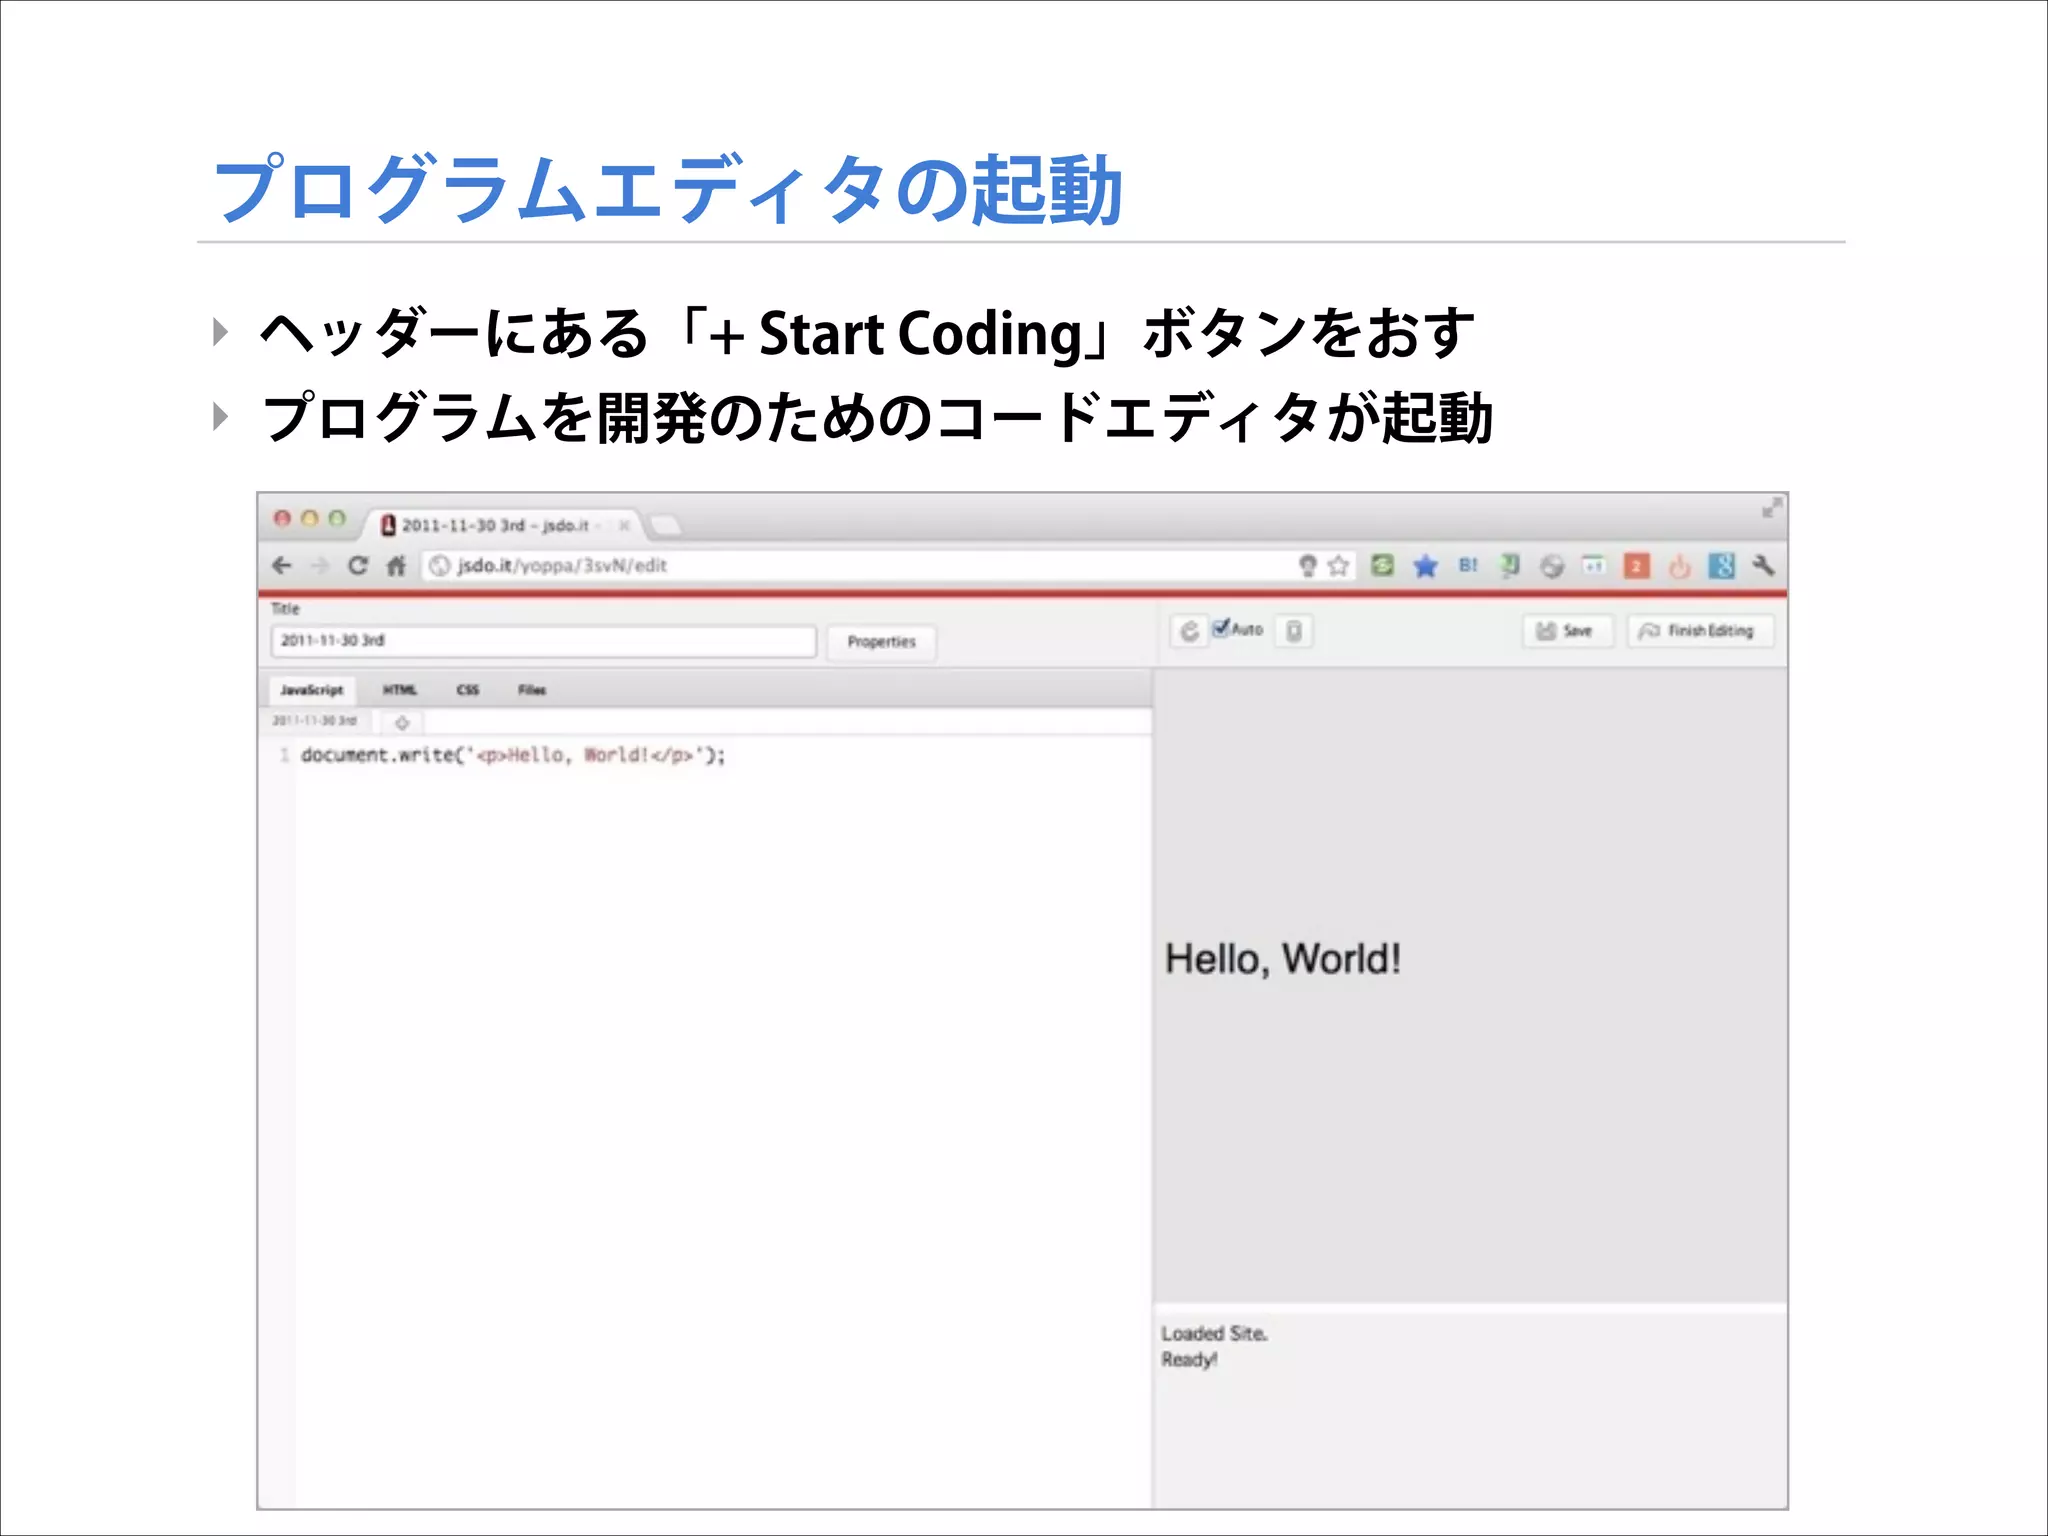
Task: Click the add-file crosshair icon tab
Action: click(402, 722)
